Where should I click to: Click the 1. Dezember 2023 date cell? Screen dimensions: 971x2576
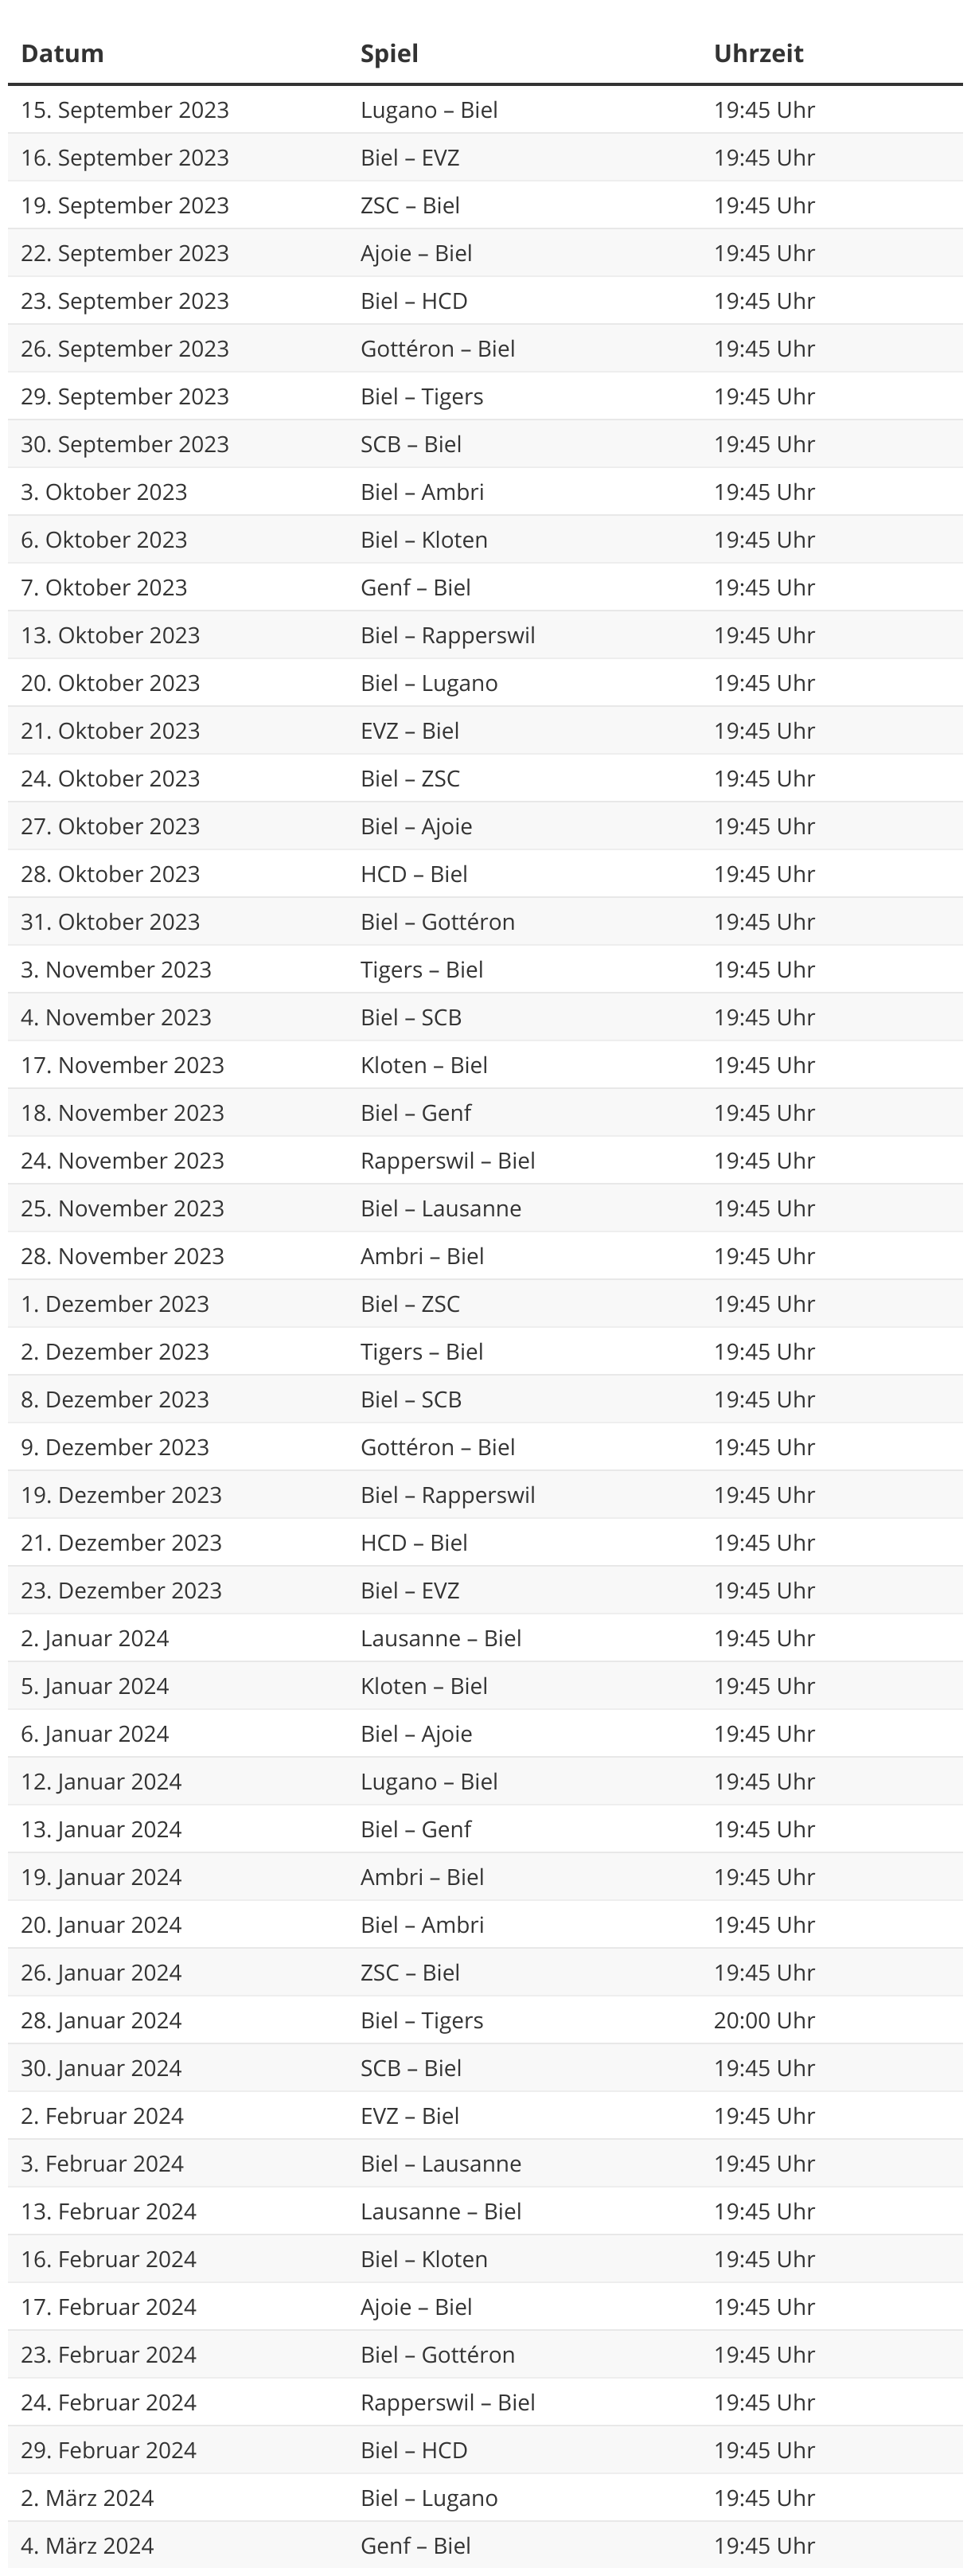115,1304
